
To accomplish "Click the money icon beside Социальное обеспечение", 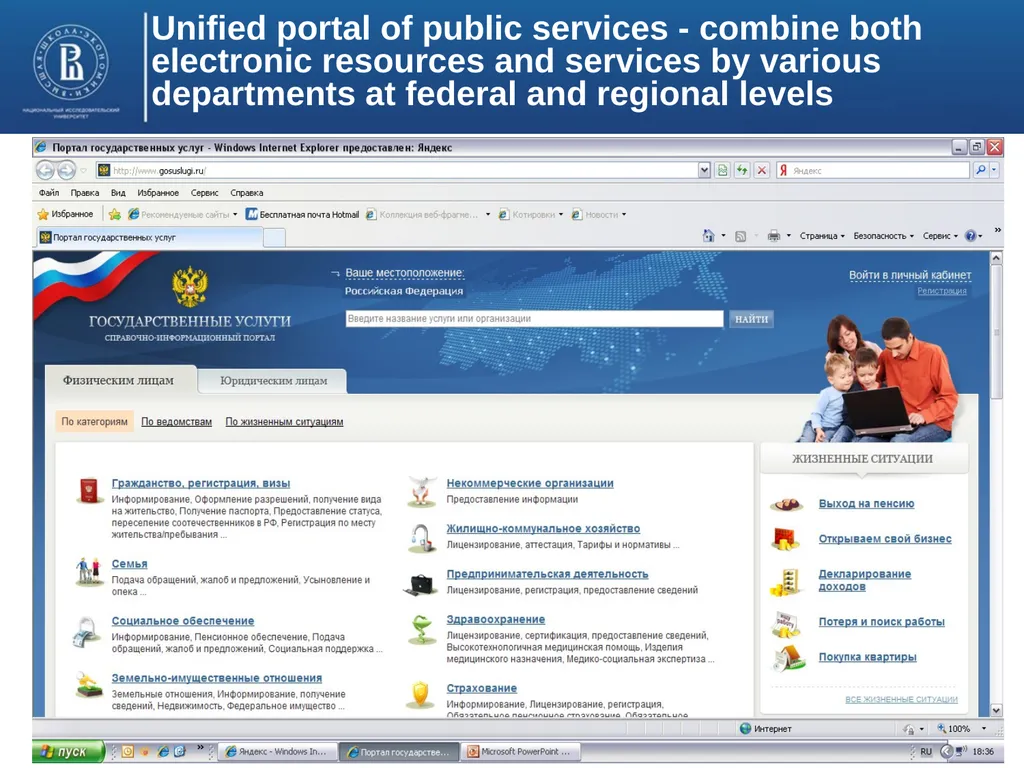I will [x=85, y=632].
